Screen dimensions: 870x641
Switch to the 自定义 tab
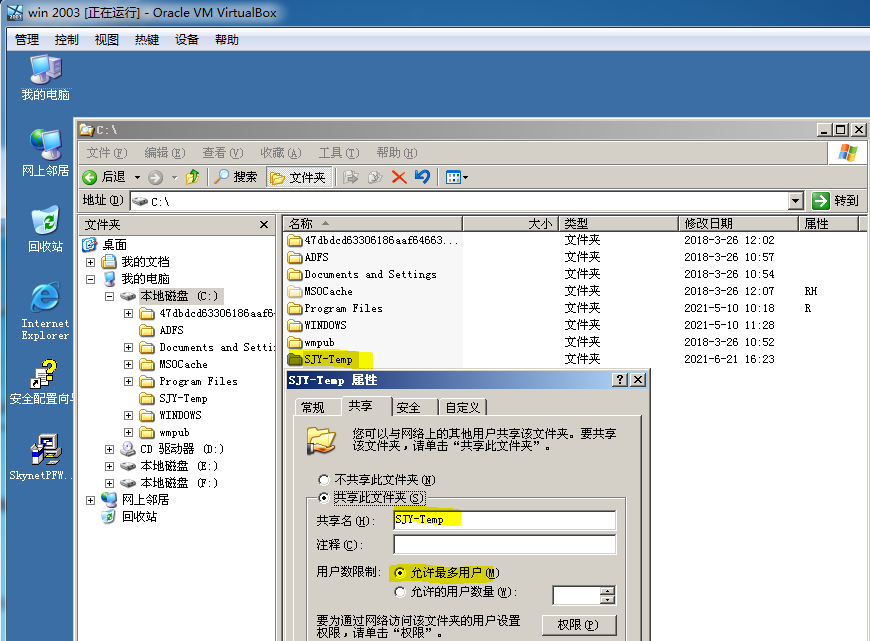click(x=462, y=407)
